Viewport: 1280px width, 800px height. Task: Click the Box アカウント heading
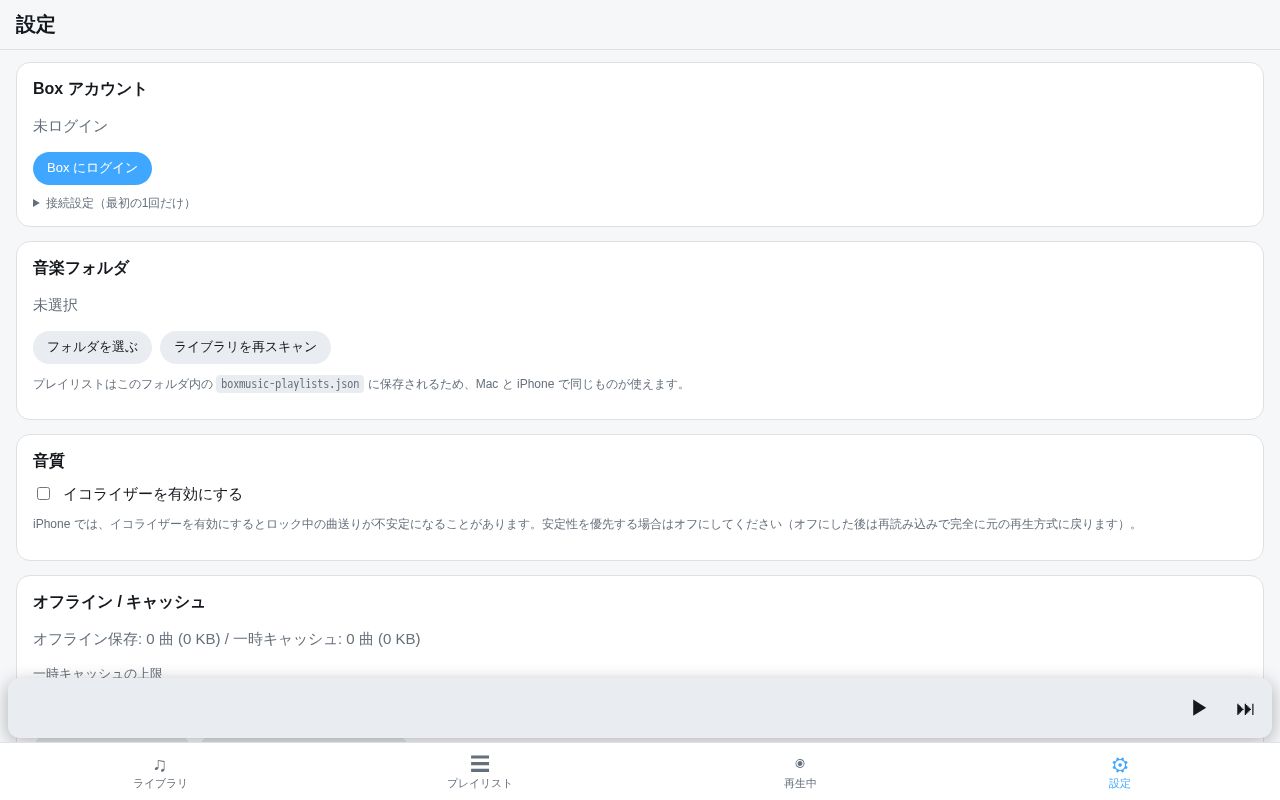tap(90, 89)
